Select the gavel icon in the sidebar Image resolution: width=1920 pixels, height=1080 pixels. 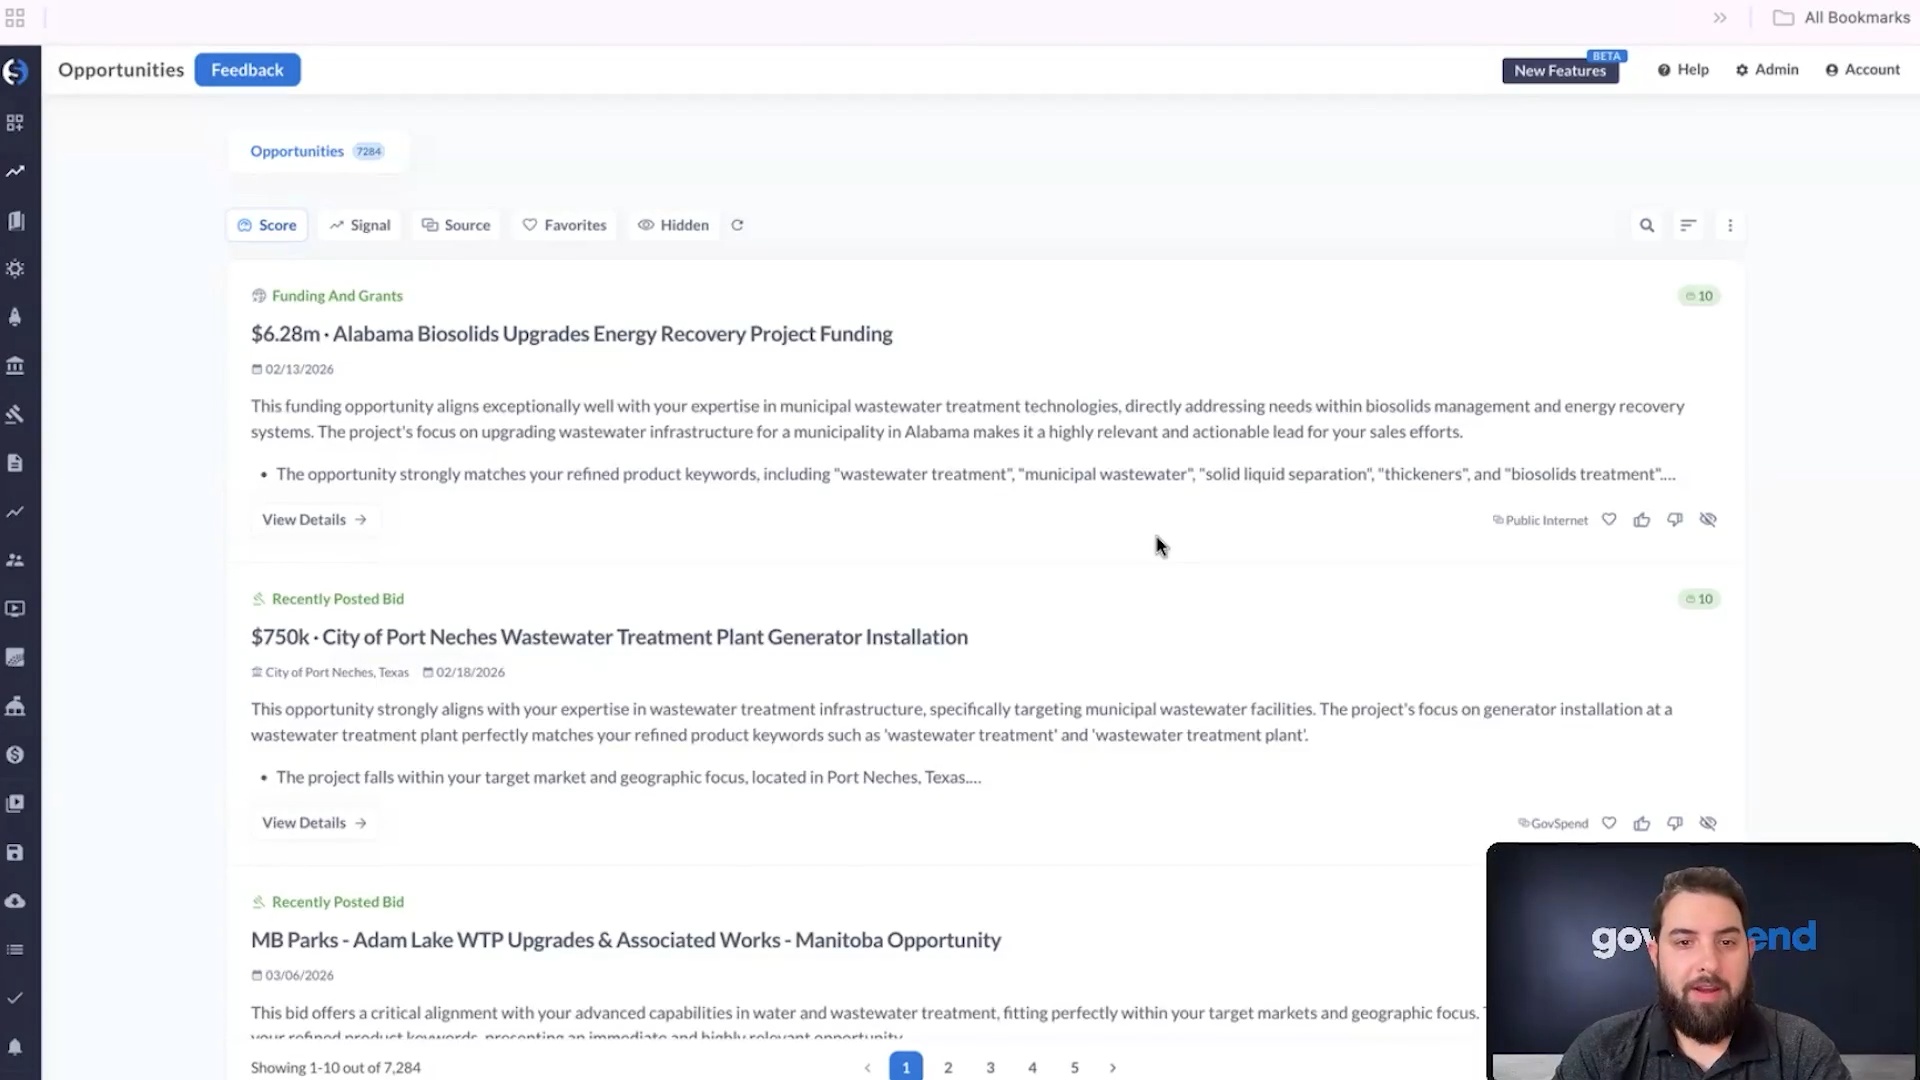click(15, 414)
